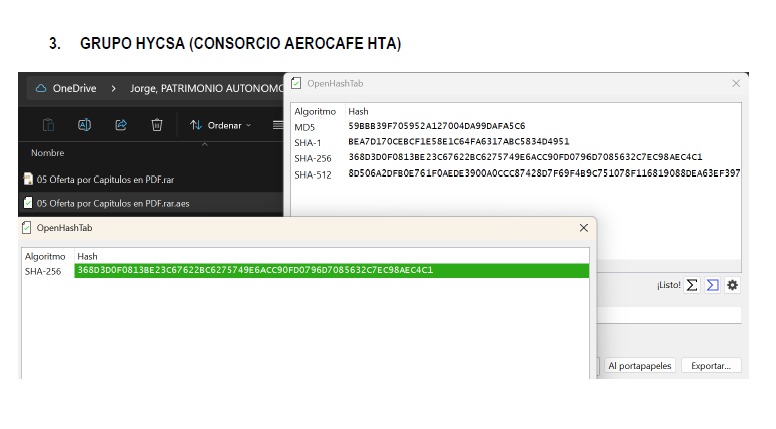Click the view layout icon beside Ordenar
The image size is (776, 429).
[x=278, y=125]
